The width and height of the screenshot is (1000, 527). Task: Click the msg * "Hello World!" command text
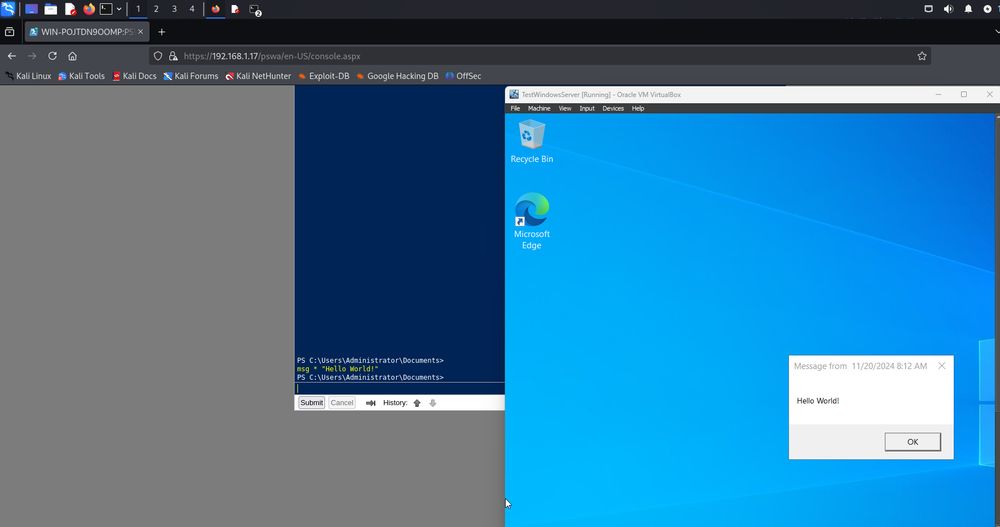[337, 369]
